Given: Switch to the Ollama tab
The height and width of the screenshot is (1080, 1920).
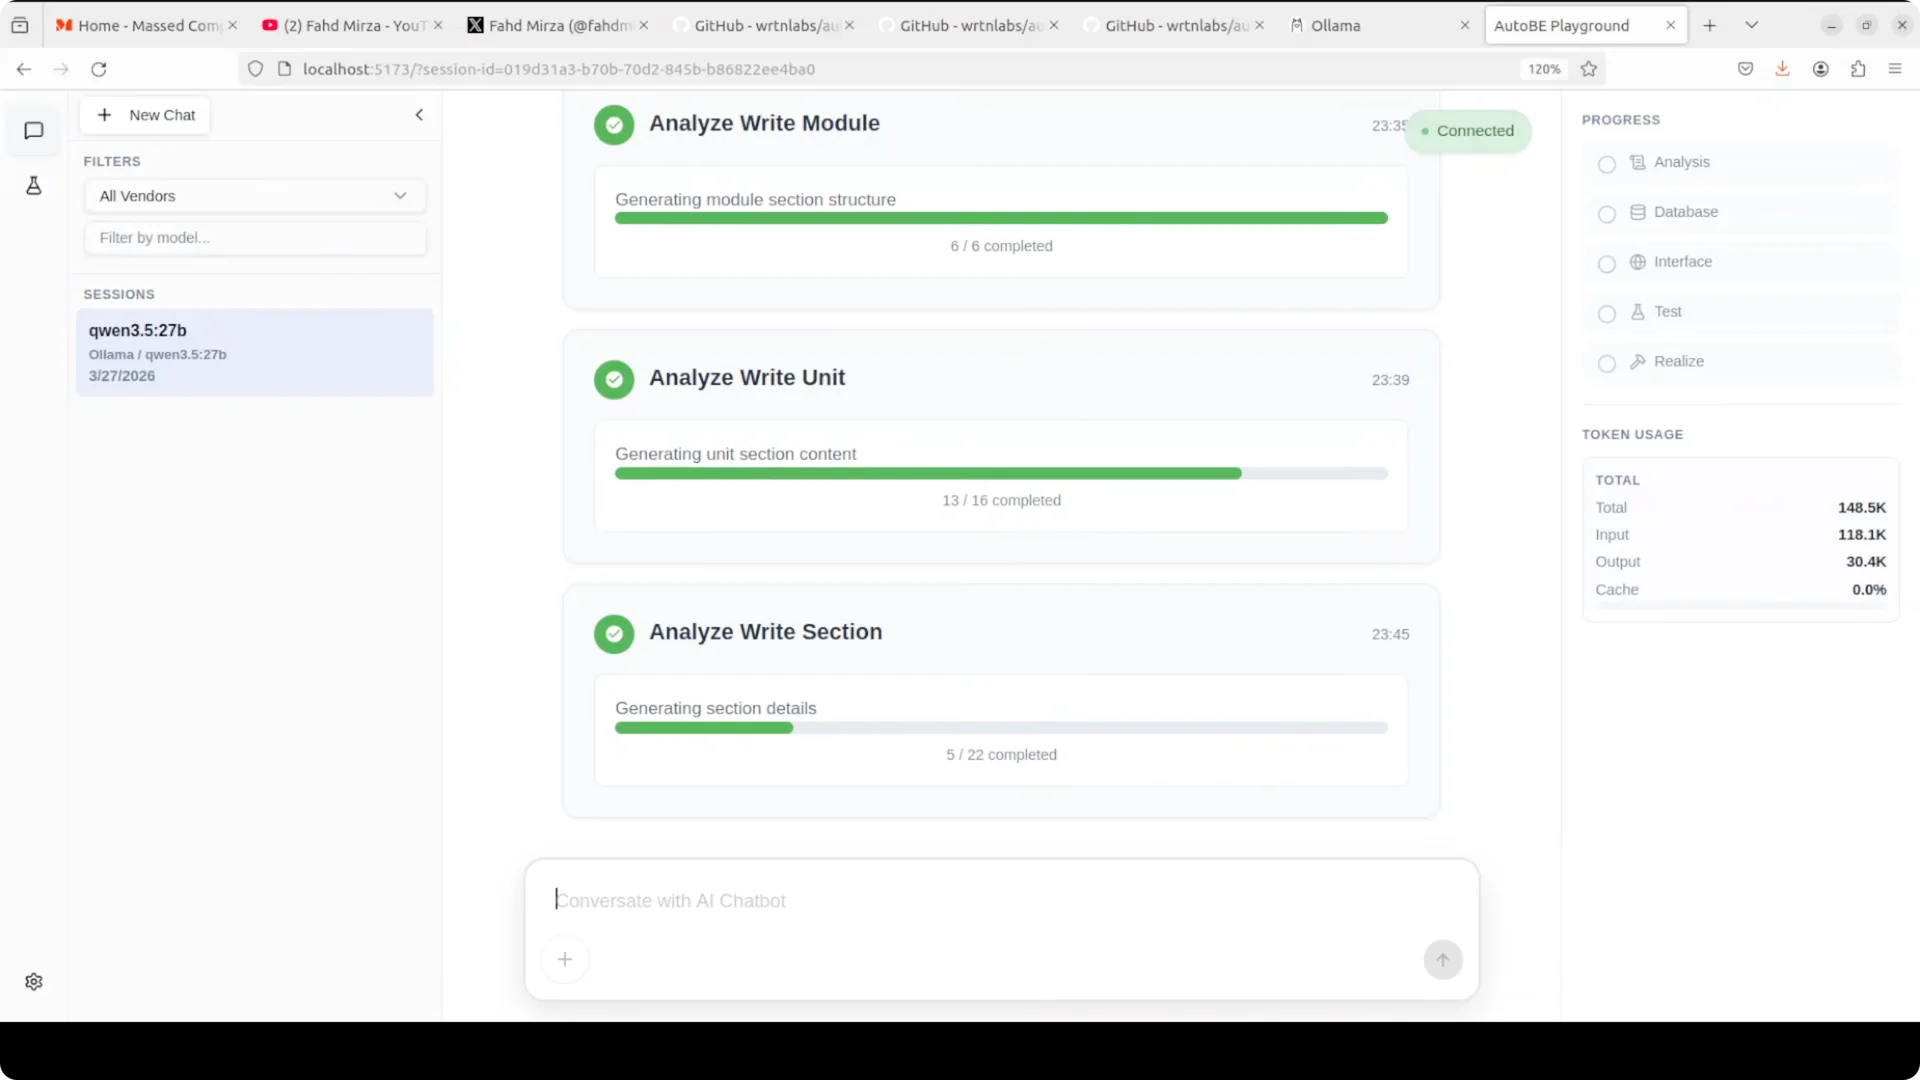Looking at the screenshot, I should tap(1380, 26).
